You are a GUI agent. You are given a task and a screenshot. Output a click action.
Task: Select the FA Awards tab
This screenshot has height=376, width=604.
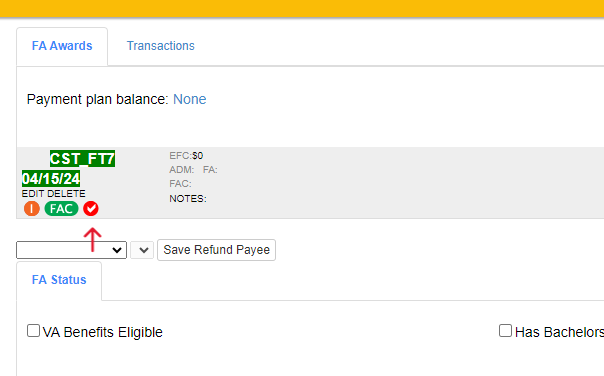(x=62, y=46)
